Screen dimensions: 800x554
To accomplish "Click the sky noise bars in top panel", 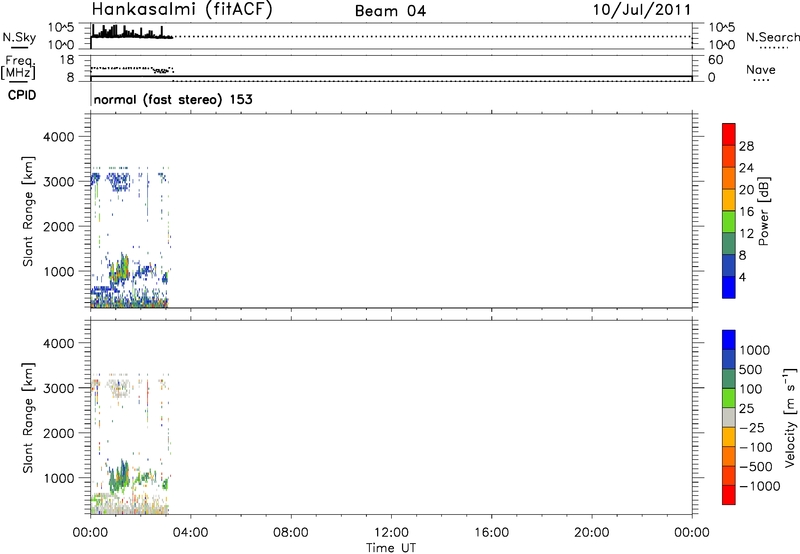I will click(x=132, y=32).
